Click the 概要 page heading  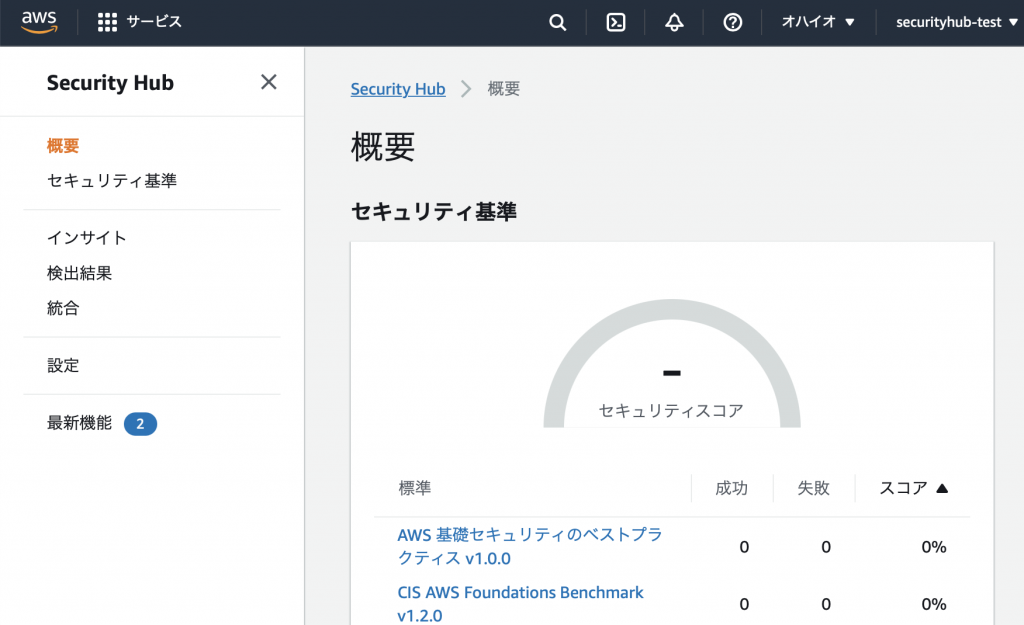[x=383, y=146]
